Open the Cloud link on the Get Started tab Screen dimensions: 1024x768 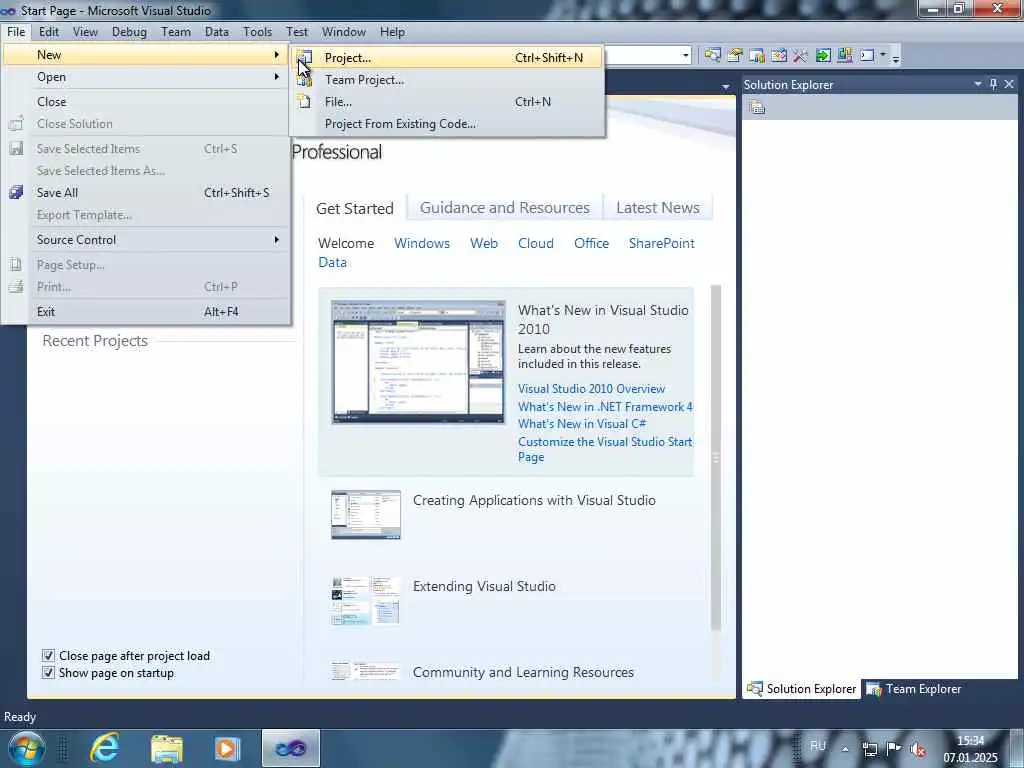coord(536,243)
